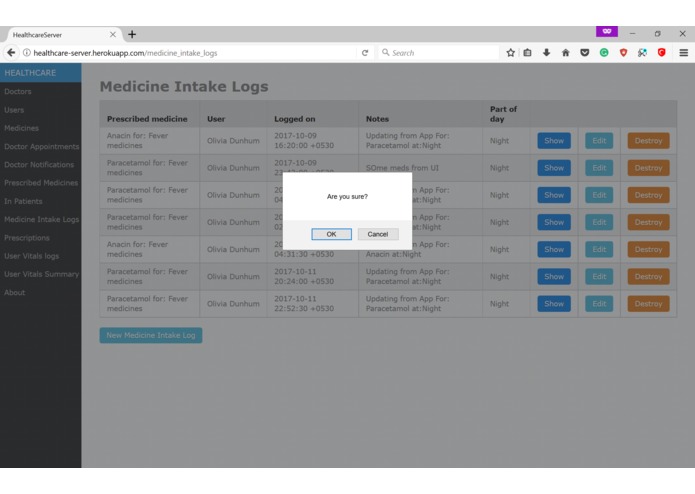Edit the 16:20:00 Anacin log
Screen dimensions: 695x494
pos(599,140)
